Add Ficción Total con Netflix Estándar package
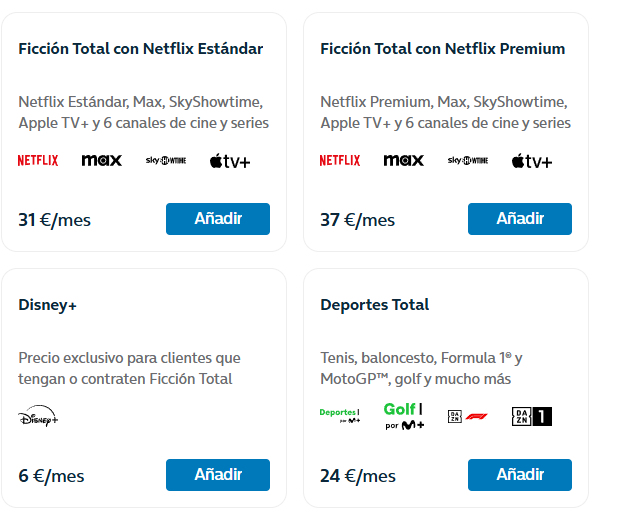Viewport: 619px width, 531px height. [x=218, y=219]
